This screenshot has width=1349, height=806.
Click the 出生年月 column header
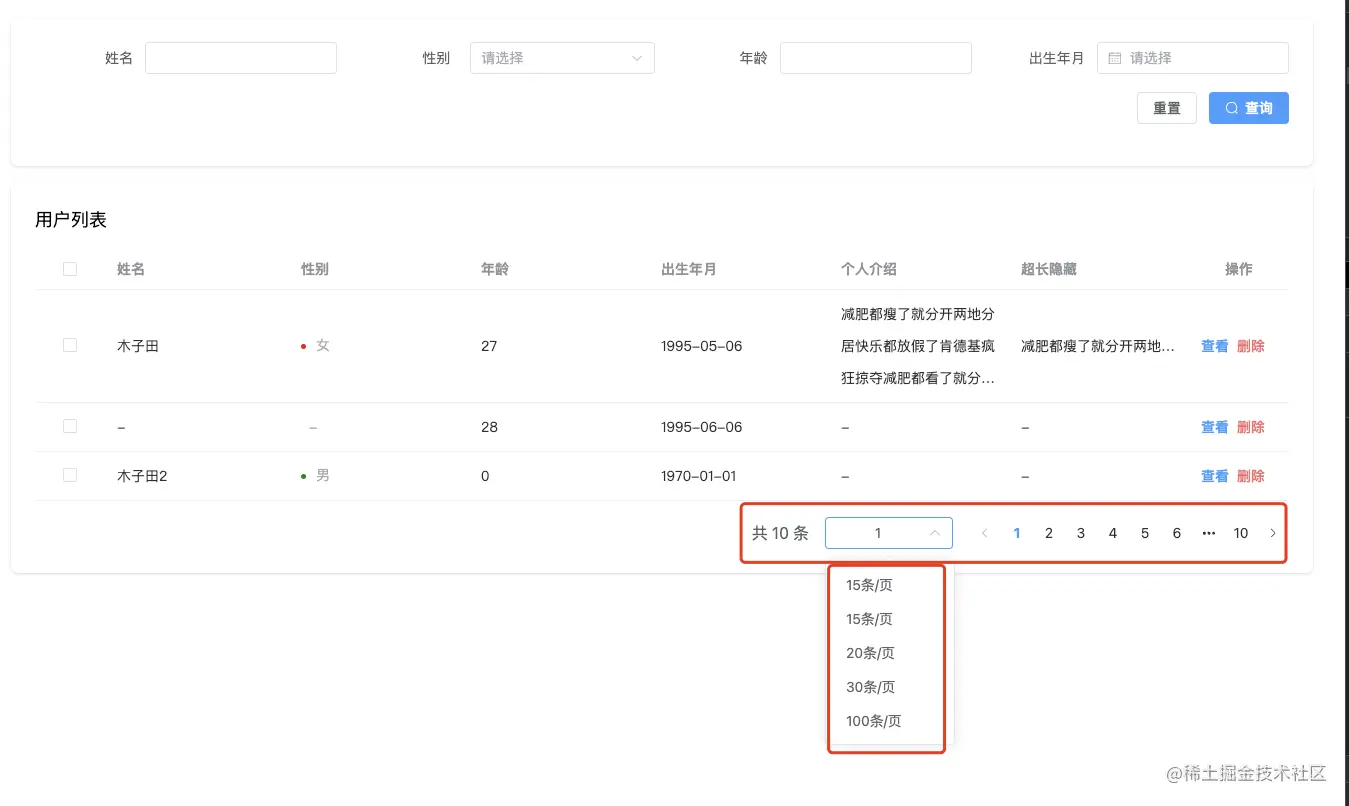[x=689, y=269]
